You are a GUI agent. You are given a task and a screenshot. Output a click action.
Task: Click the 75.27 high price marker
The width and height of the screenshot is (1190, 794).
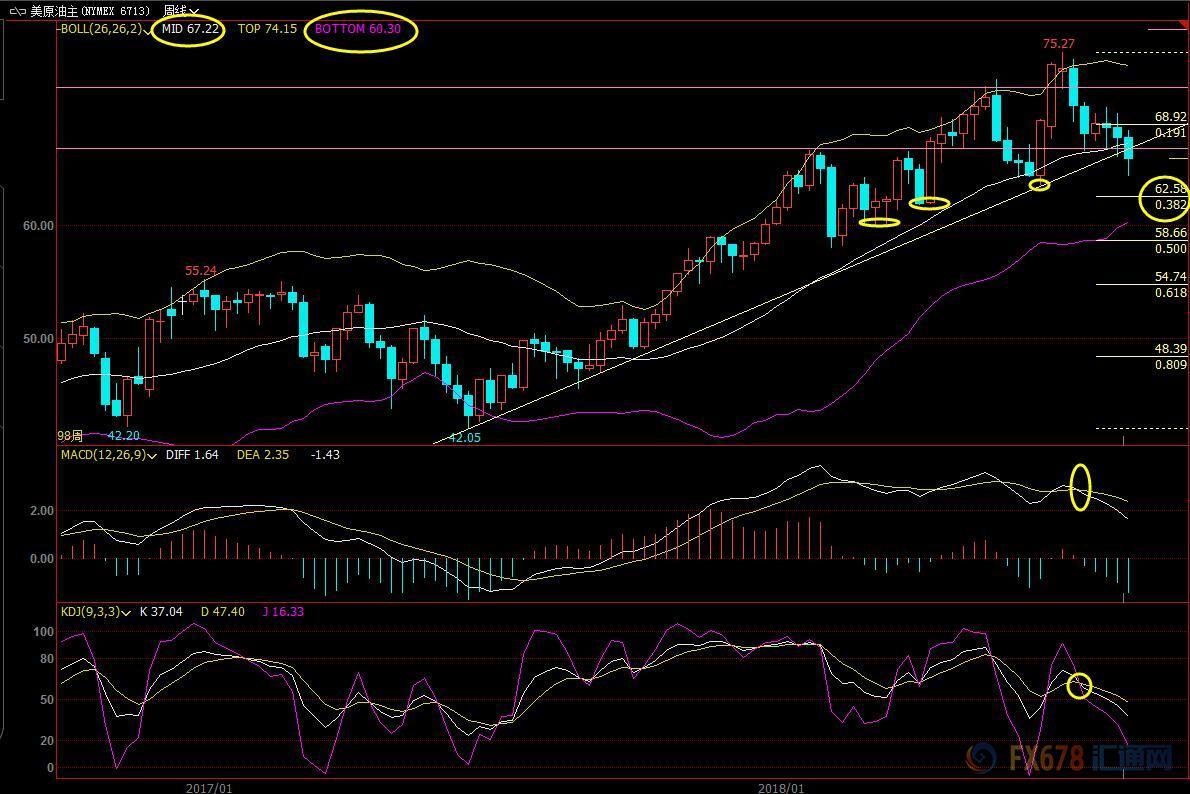(x=1058, y=44)
